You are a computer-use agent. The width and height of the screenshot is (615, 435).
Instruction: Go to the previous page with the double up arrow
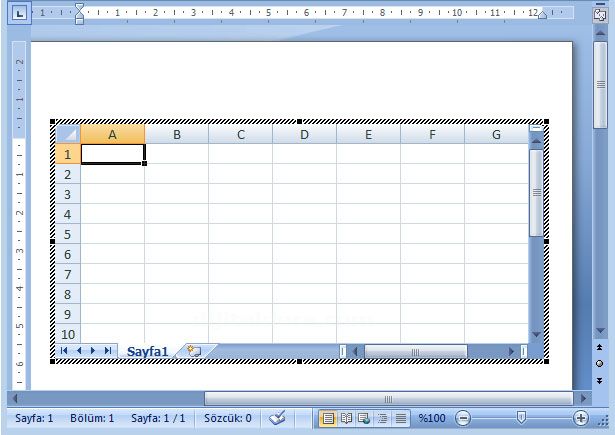tap(599, 347)
